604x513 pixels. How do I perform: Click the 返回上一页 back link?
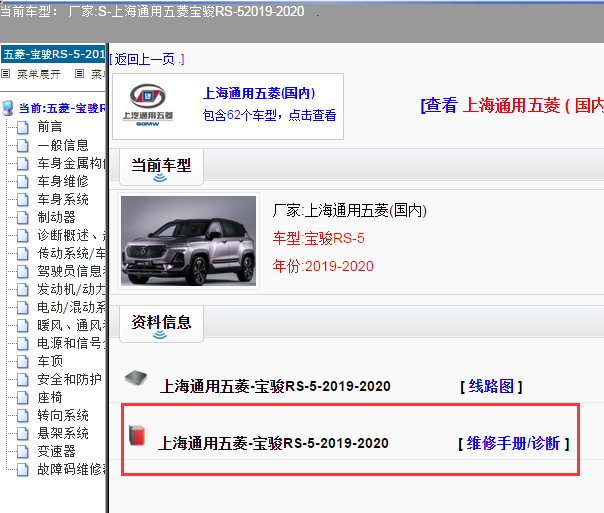tap(147, 59)
